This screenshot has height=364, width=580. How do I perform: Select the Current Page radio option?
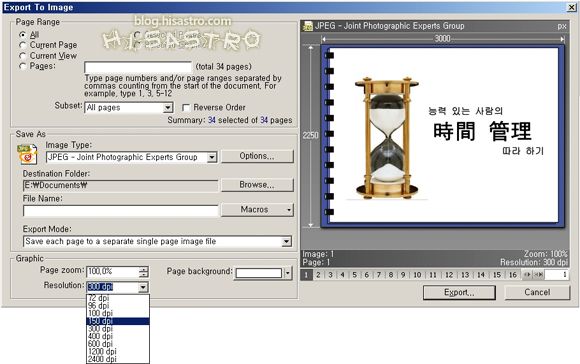pyautogui.click(x=23, y=45)
